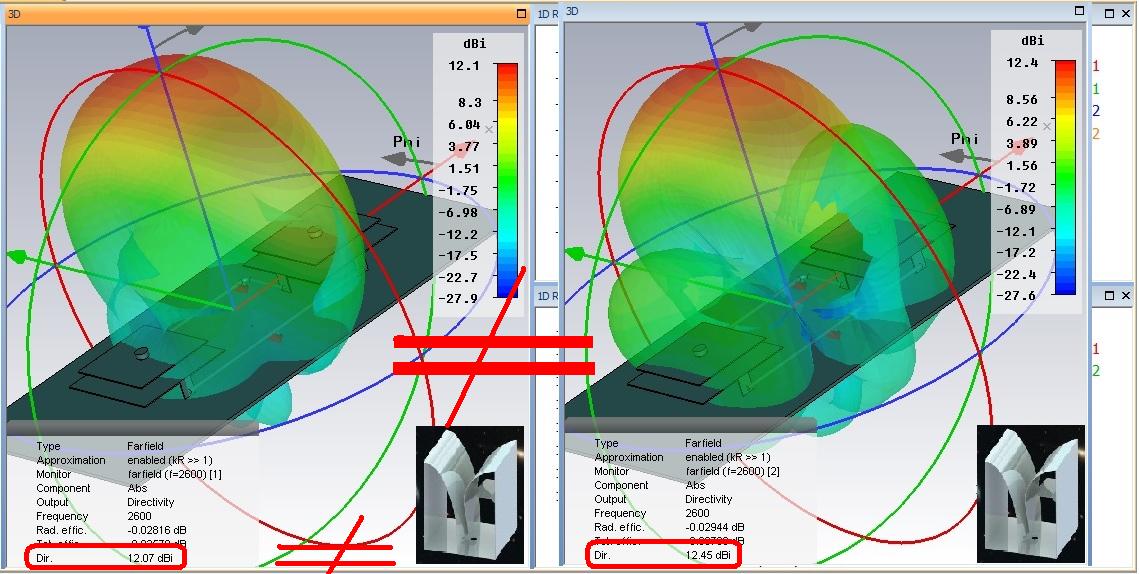Select the "-0.02944 dB" radiation efficiency value
The image size is (1139, 574).
715,527
